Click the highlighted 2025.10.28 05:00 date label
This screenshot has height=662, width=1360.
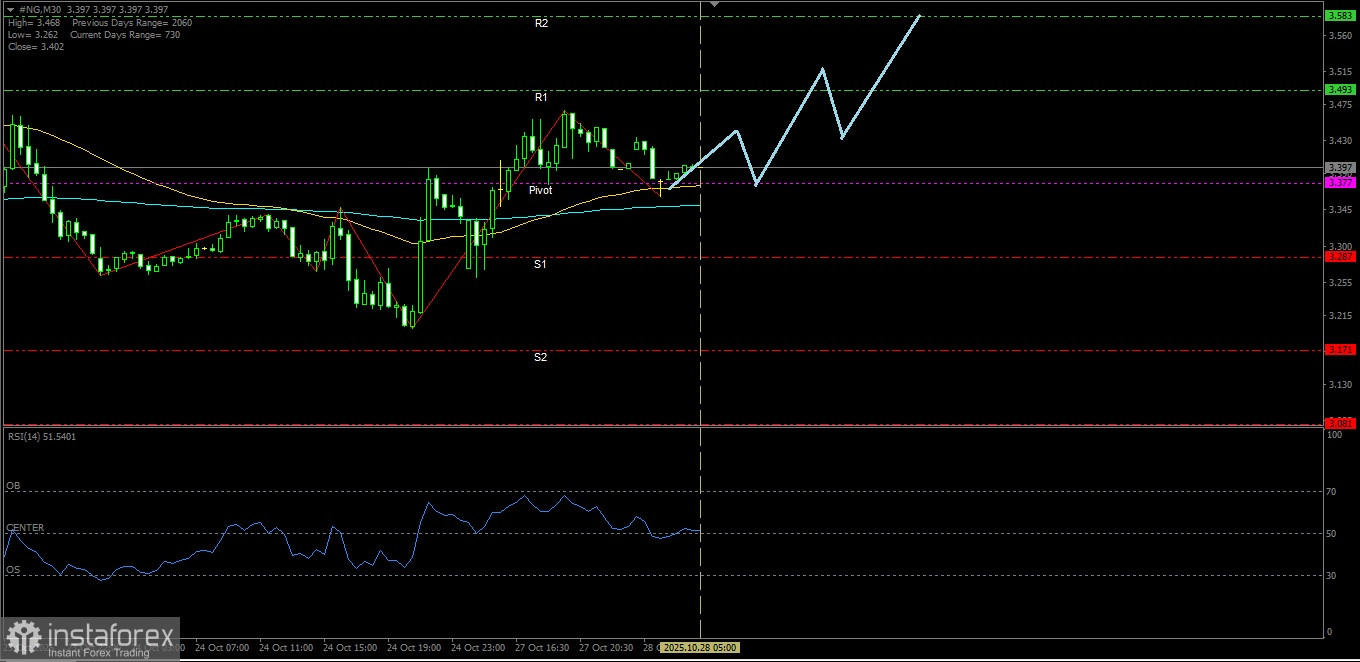(x=701, y=648)
